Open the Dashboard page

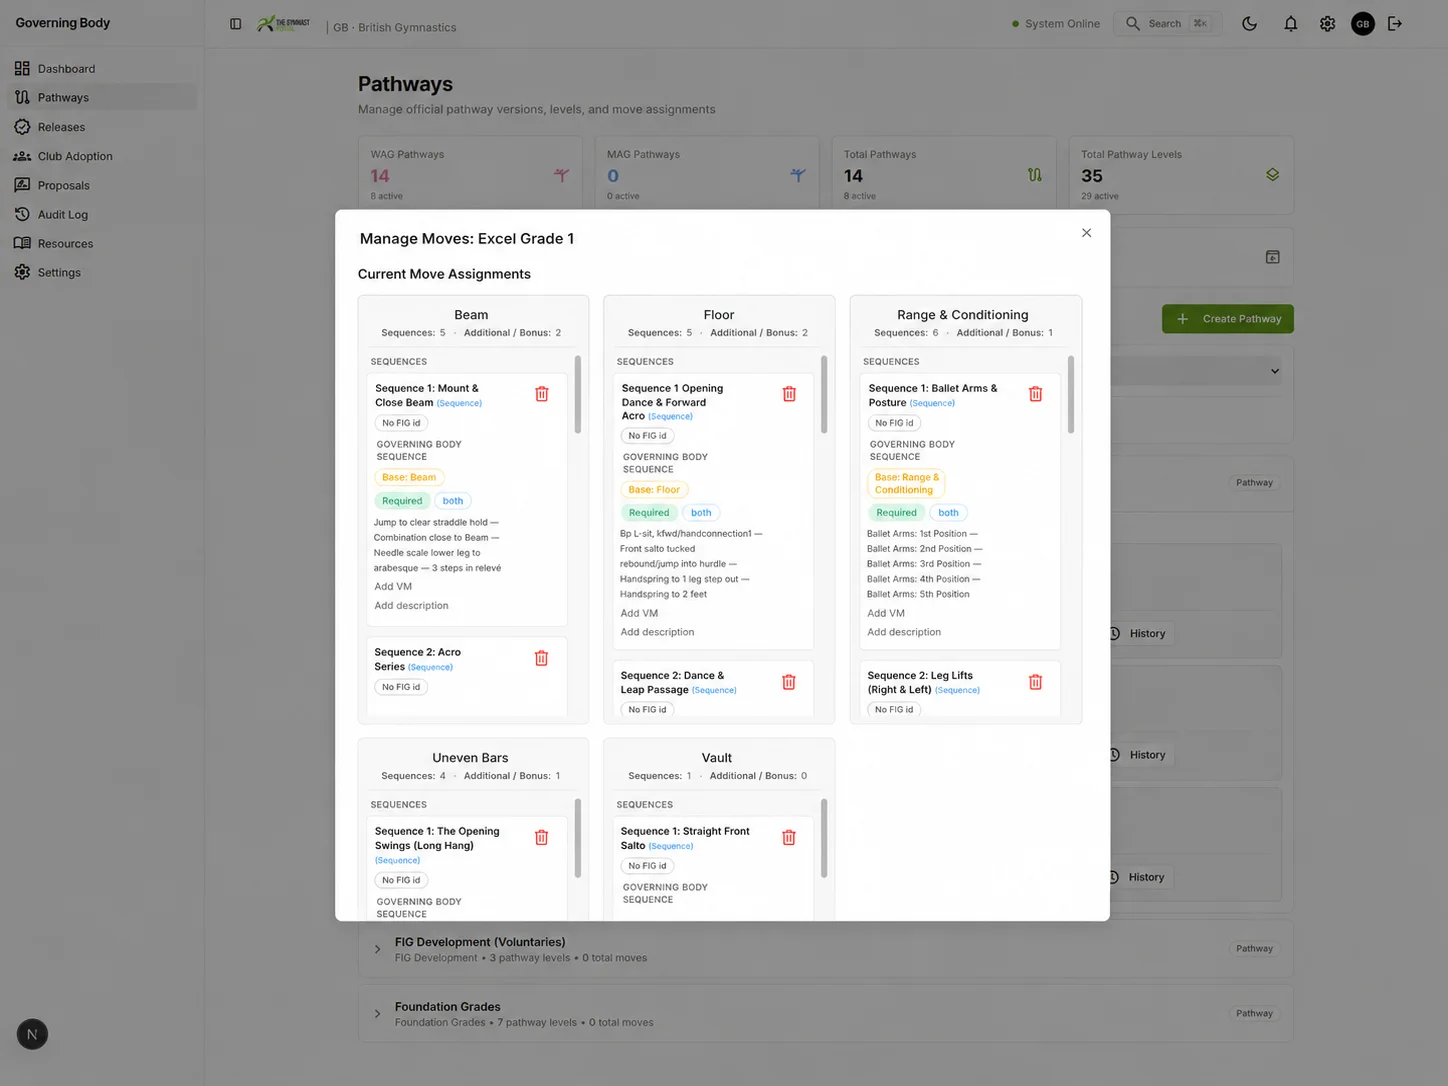[x=103, y=69]
